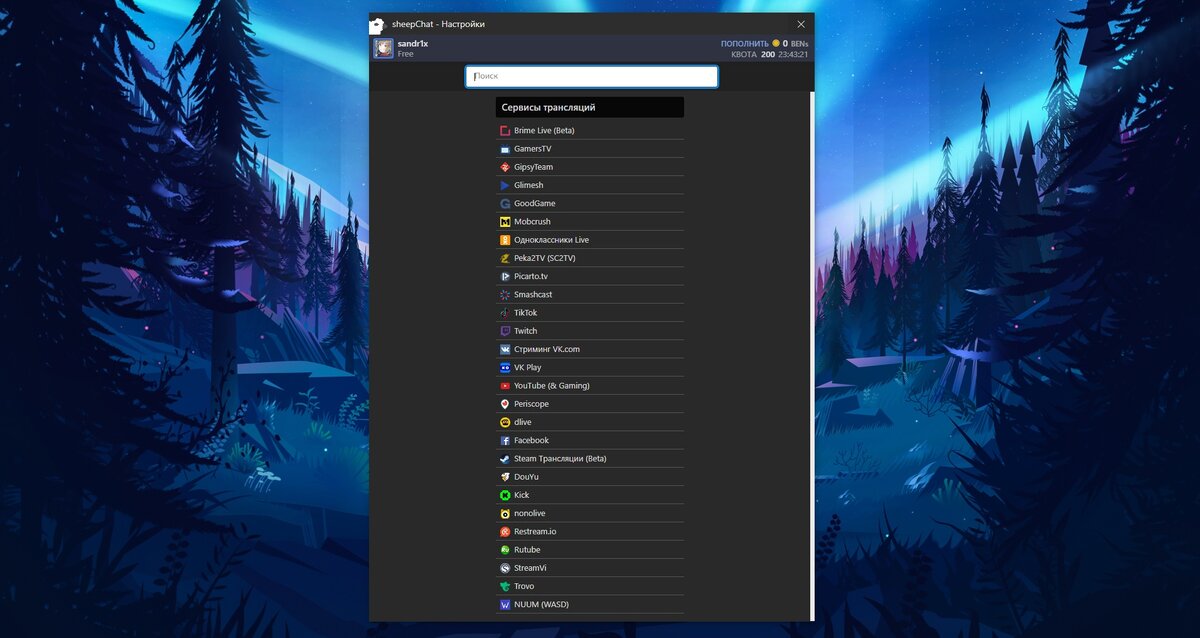Screen dimensions: 1200x638
Task: Click the VK Play icon
Action: click(x=505, y=368)
